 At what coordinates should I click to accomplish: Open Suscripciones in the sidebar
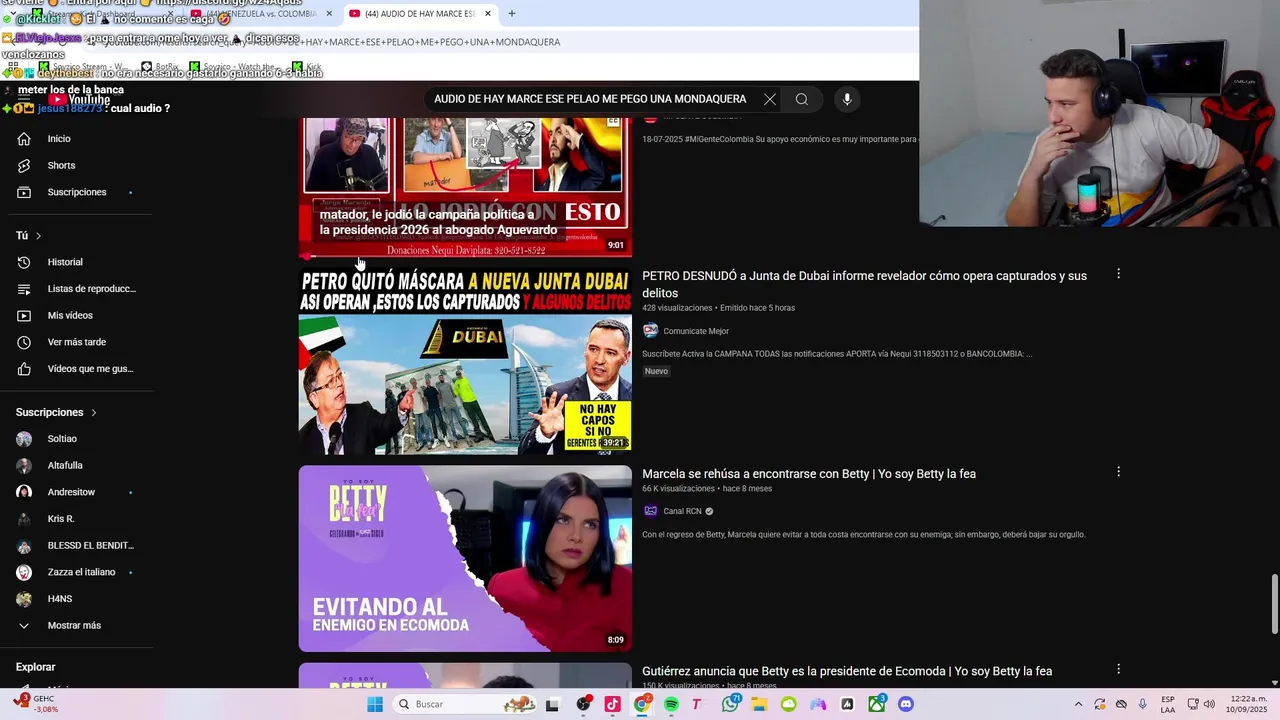click(76, 192)
